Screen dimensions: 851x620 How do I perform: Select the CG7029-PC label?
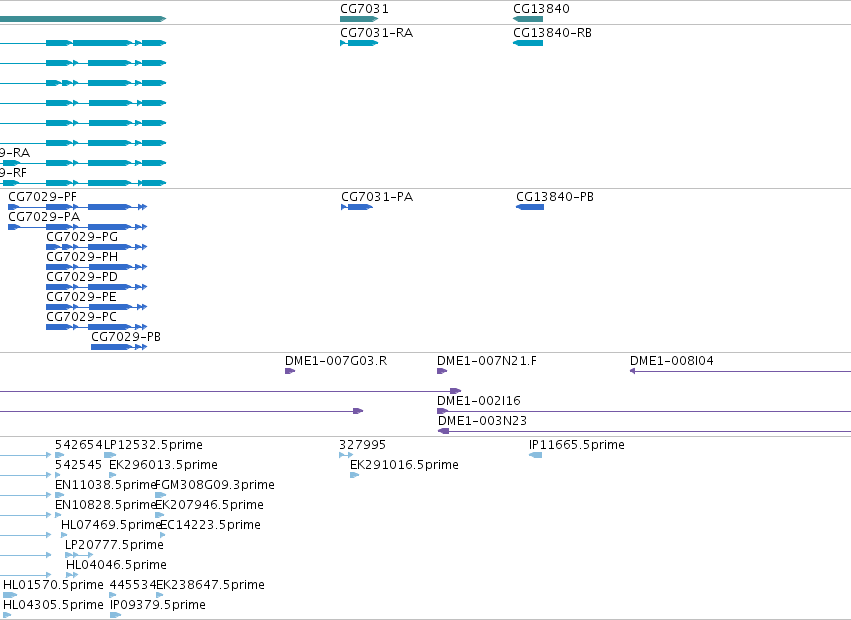tap(81, 317)
